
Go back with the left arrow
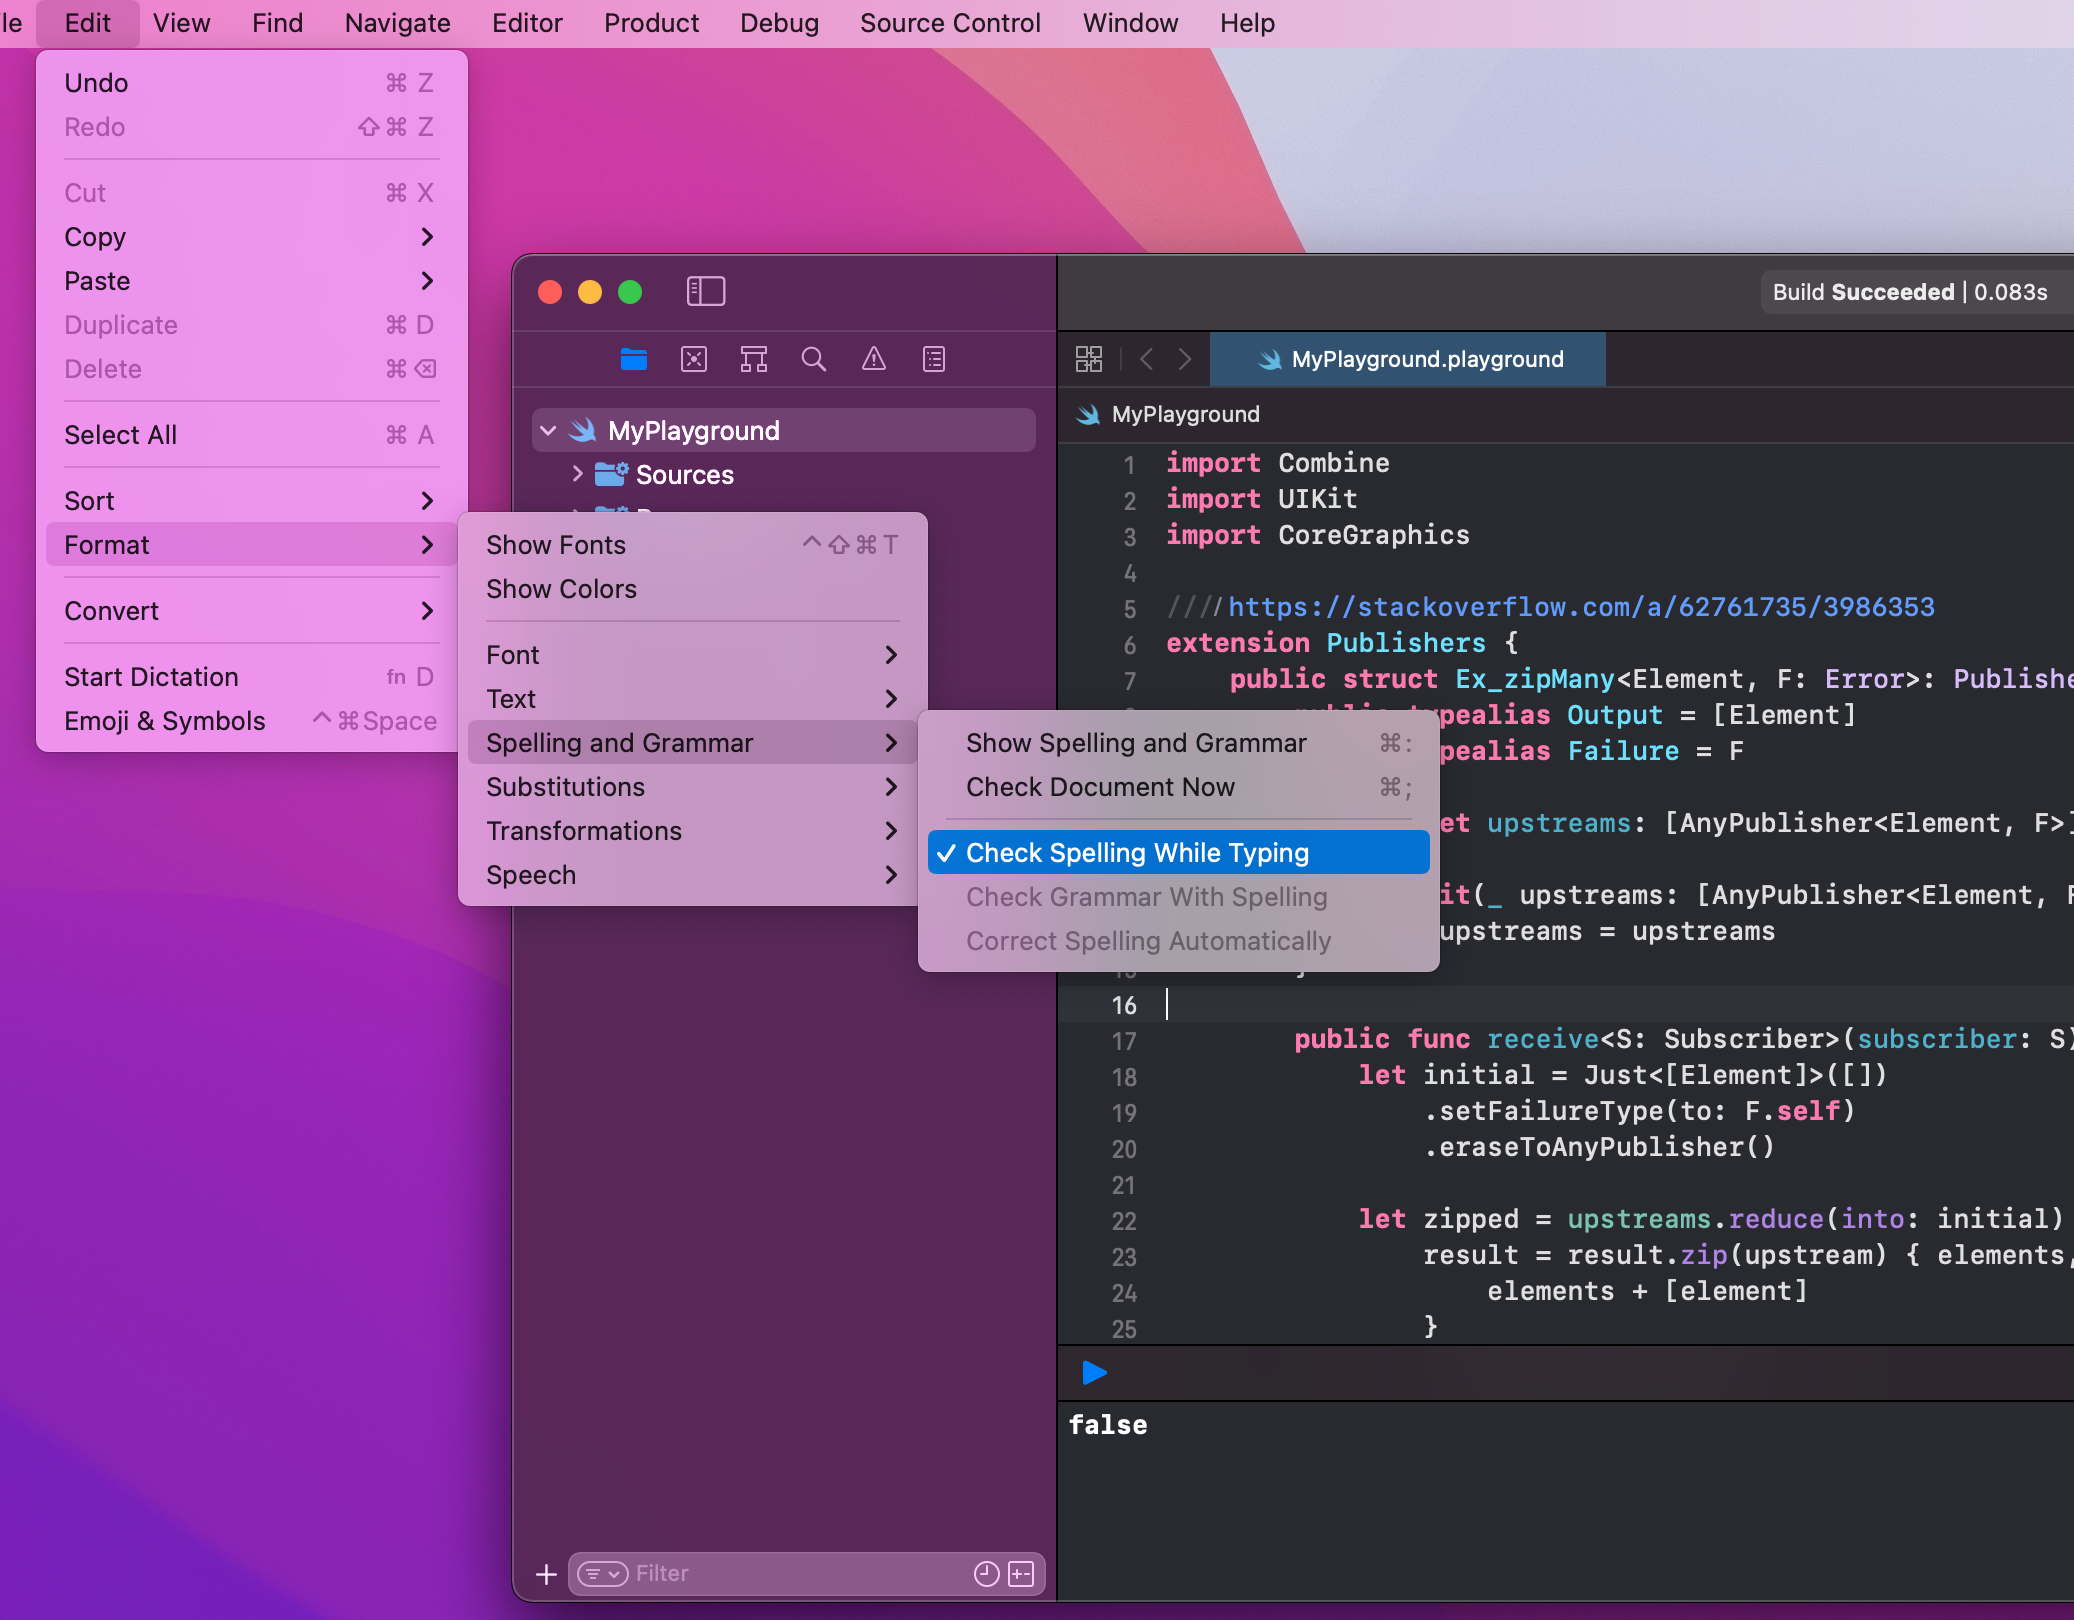tap(1147, 359)
